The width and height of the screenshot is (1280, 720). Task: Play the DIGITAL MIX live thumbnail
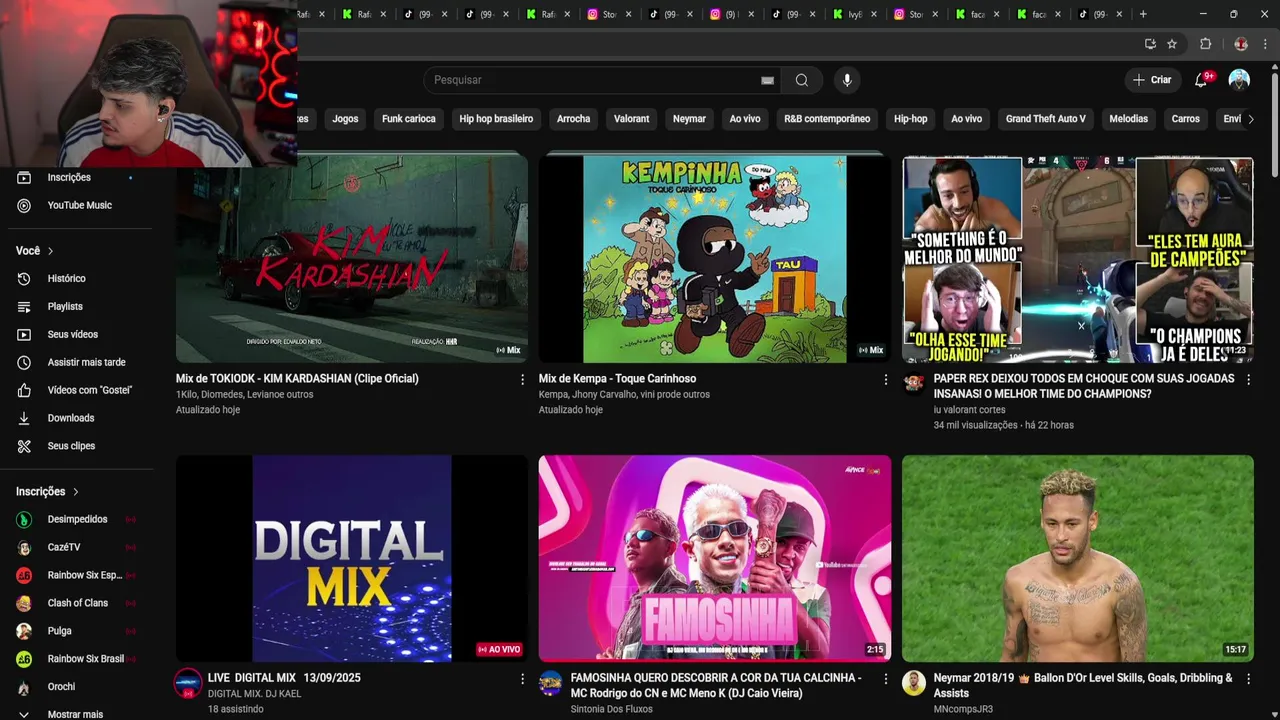[x=352, y=558]
